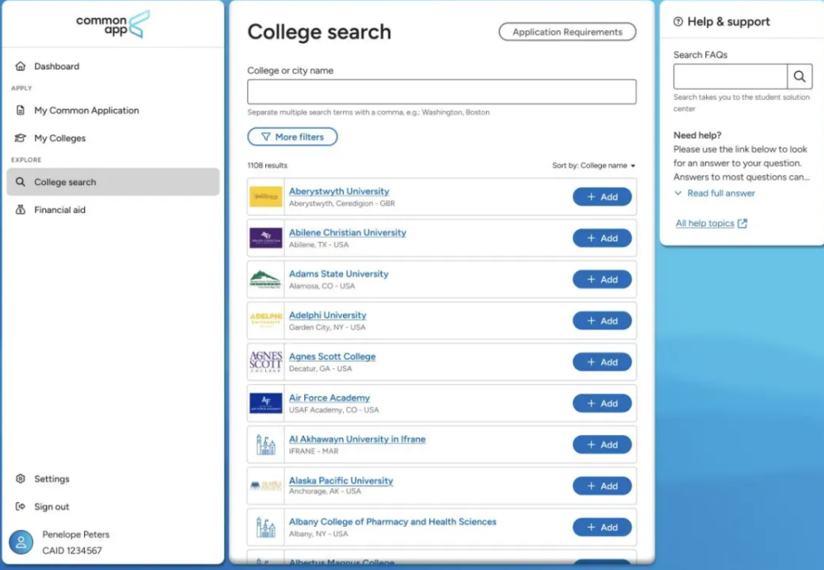Click external link icon beside All help topics
The height and width of the screenshot is (570, 824).
(742, 223)
